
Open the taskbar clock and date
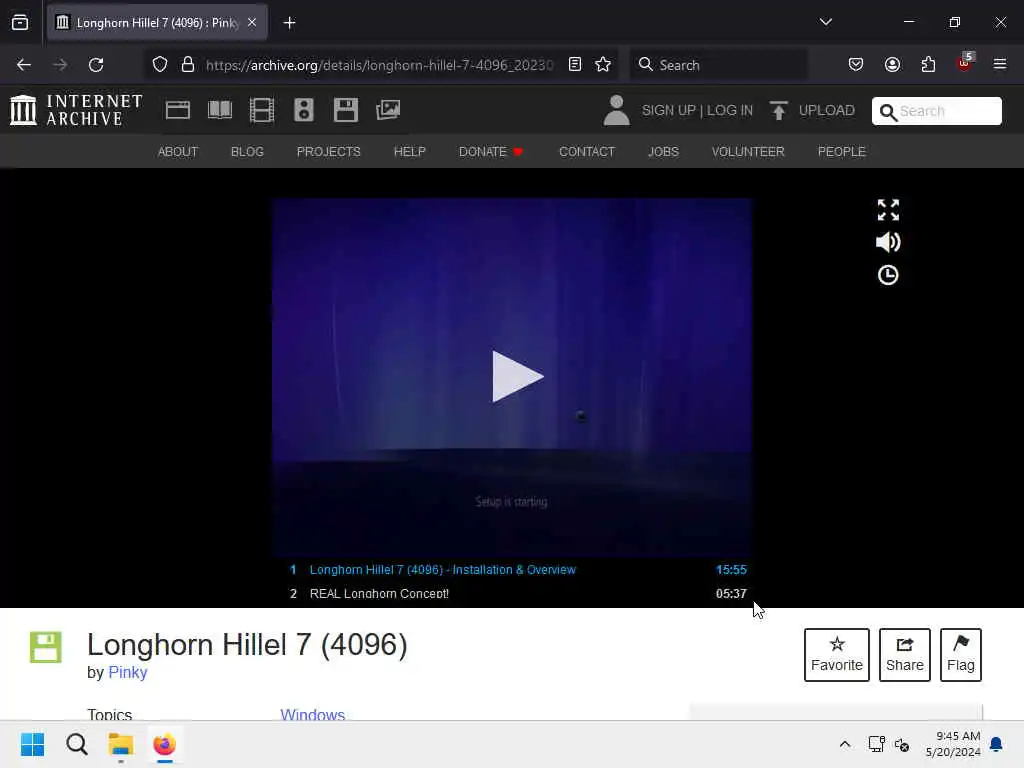pos(953,744)
